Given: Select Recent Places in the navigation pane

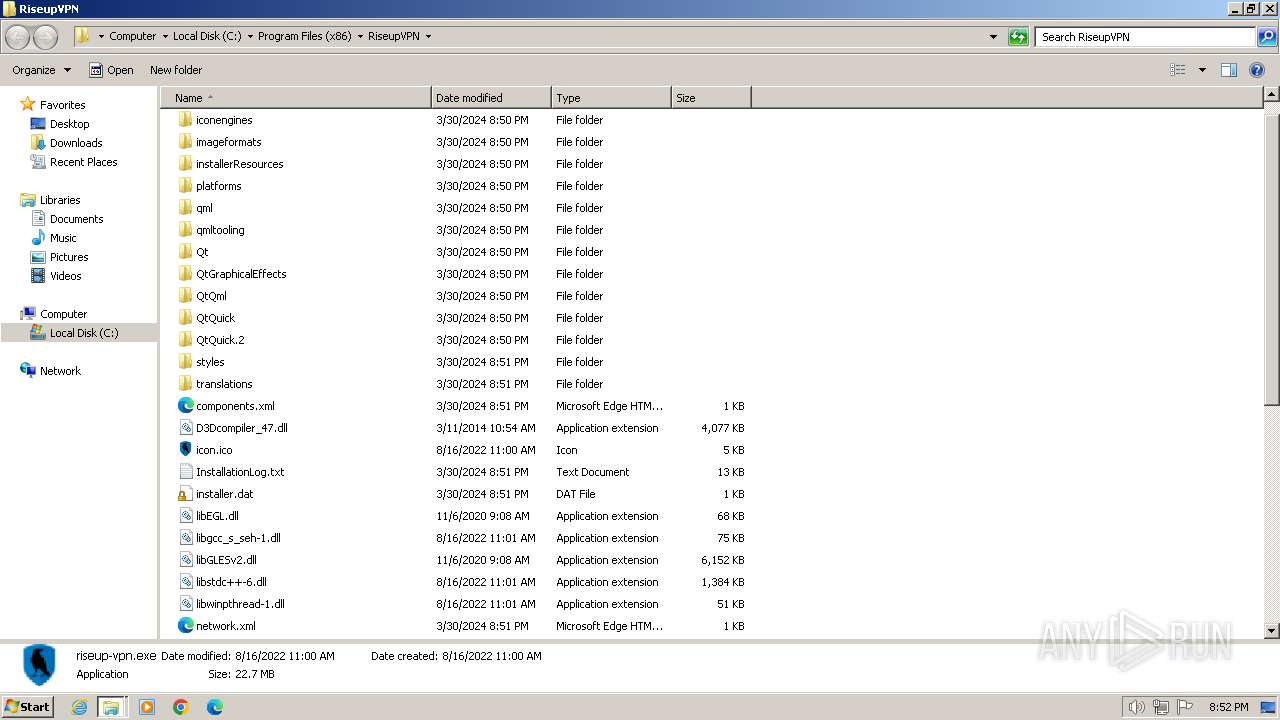Looking at the screenshot, I should (x=83, y=162).
